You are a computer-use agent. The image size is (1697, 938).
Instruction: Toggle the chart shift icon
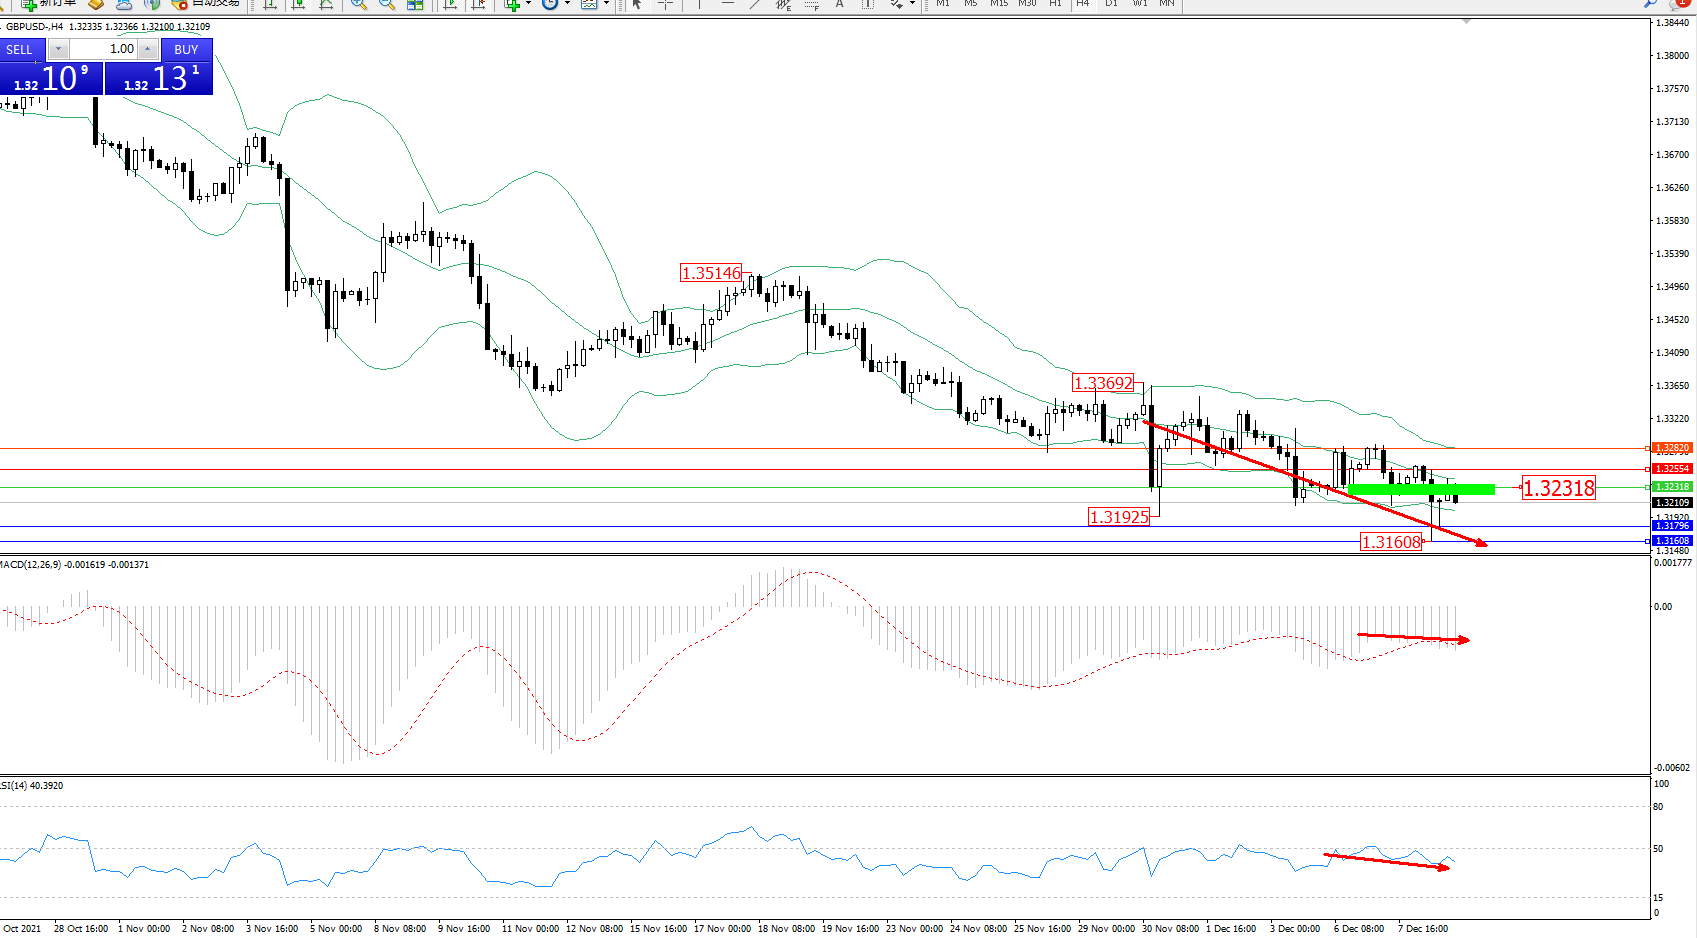pos(479,4)
